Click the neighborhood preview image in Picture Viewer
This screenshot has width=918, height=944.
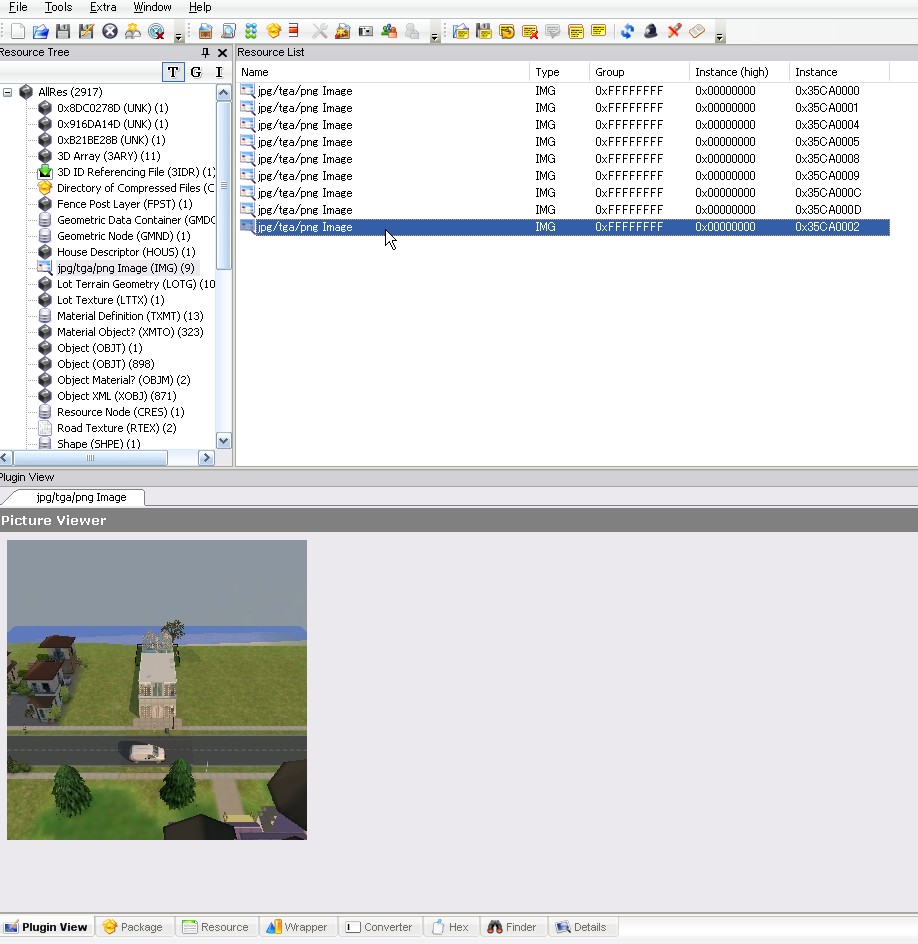click(157, 690)
